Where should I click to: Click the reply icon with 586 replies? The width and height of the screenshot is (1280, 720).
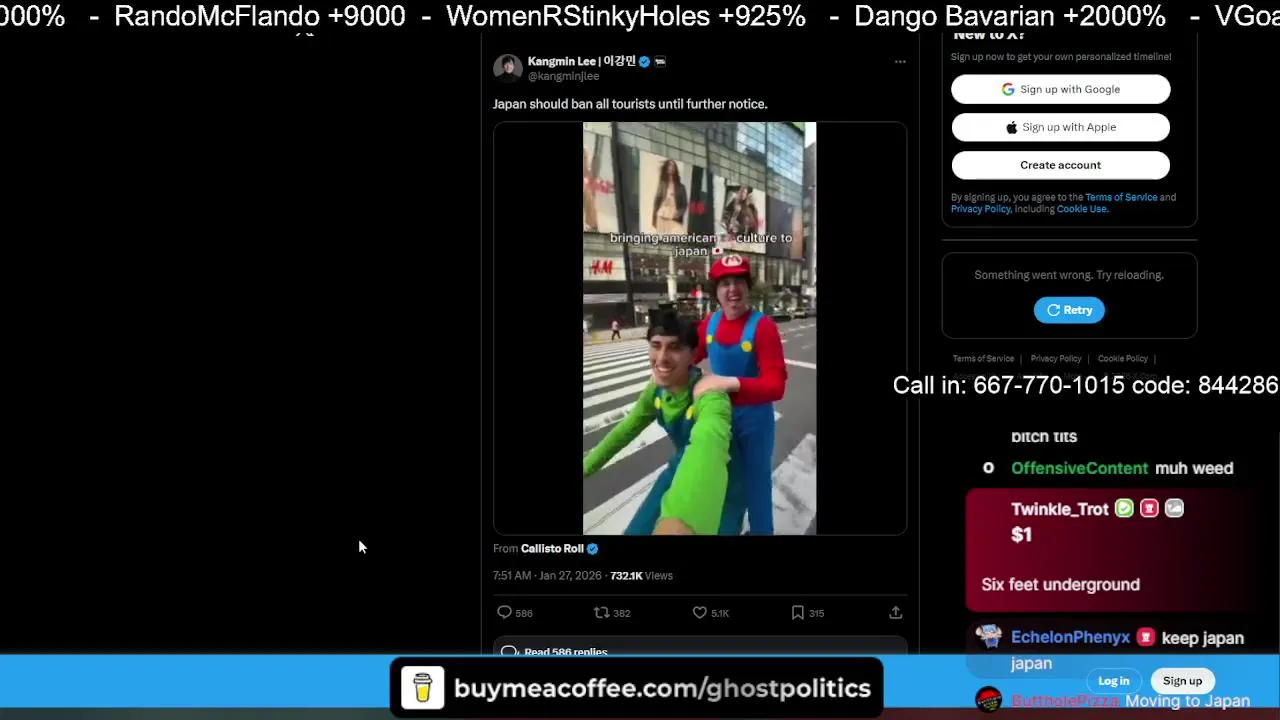(504, 612)
